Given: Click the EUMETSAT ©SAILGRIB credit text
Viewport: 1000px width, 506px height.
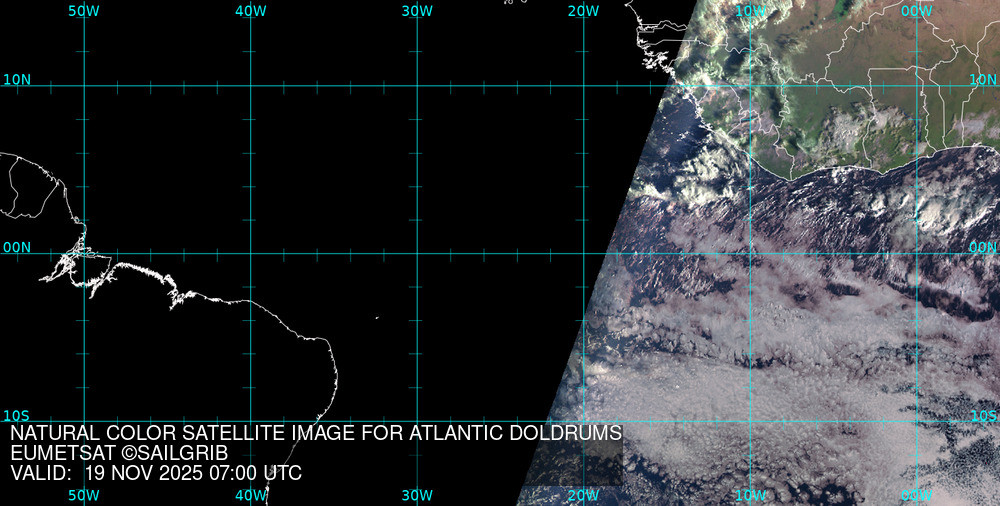Looking at the screenshot, I should pyautogui.click(x=119, y=453).
